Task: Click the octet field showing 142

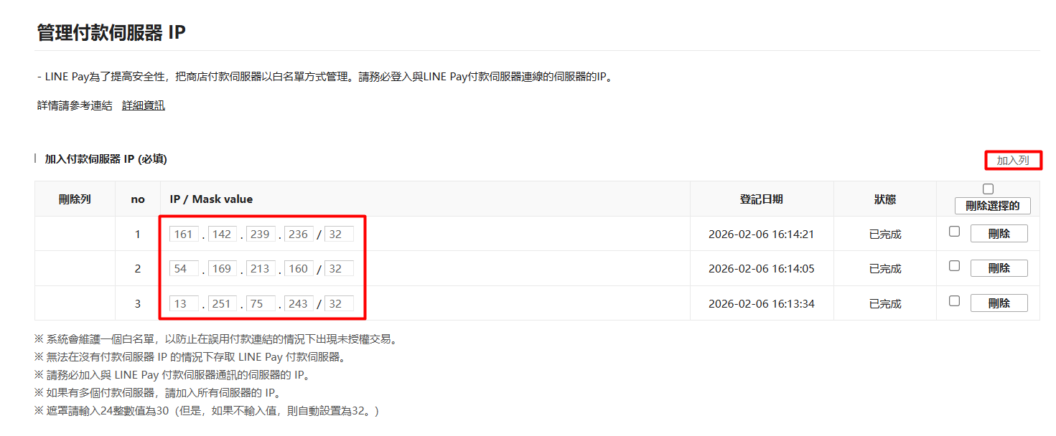Action: (222, 234)
